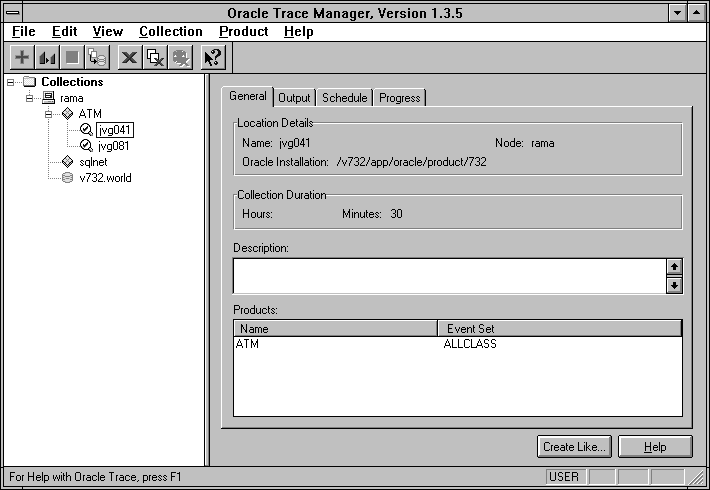
Task: Click the v732.world database icon
Action: (x=67, y=178)
